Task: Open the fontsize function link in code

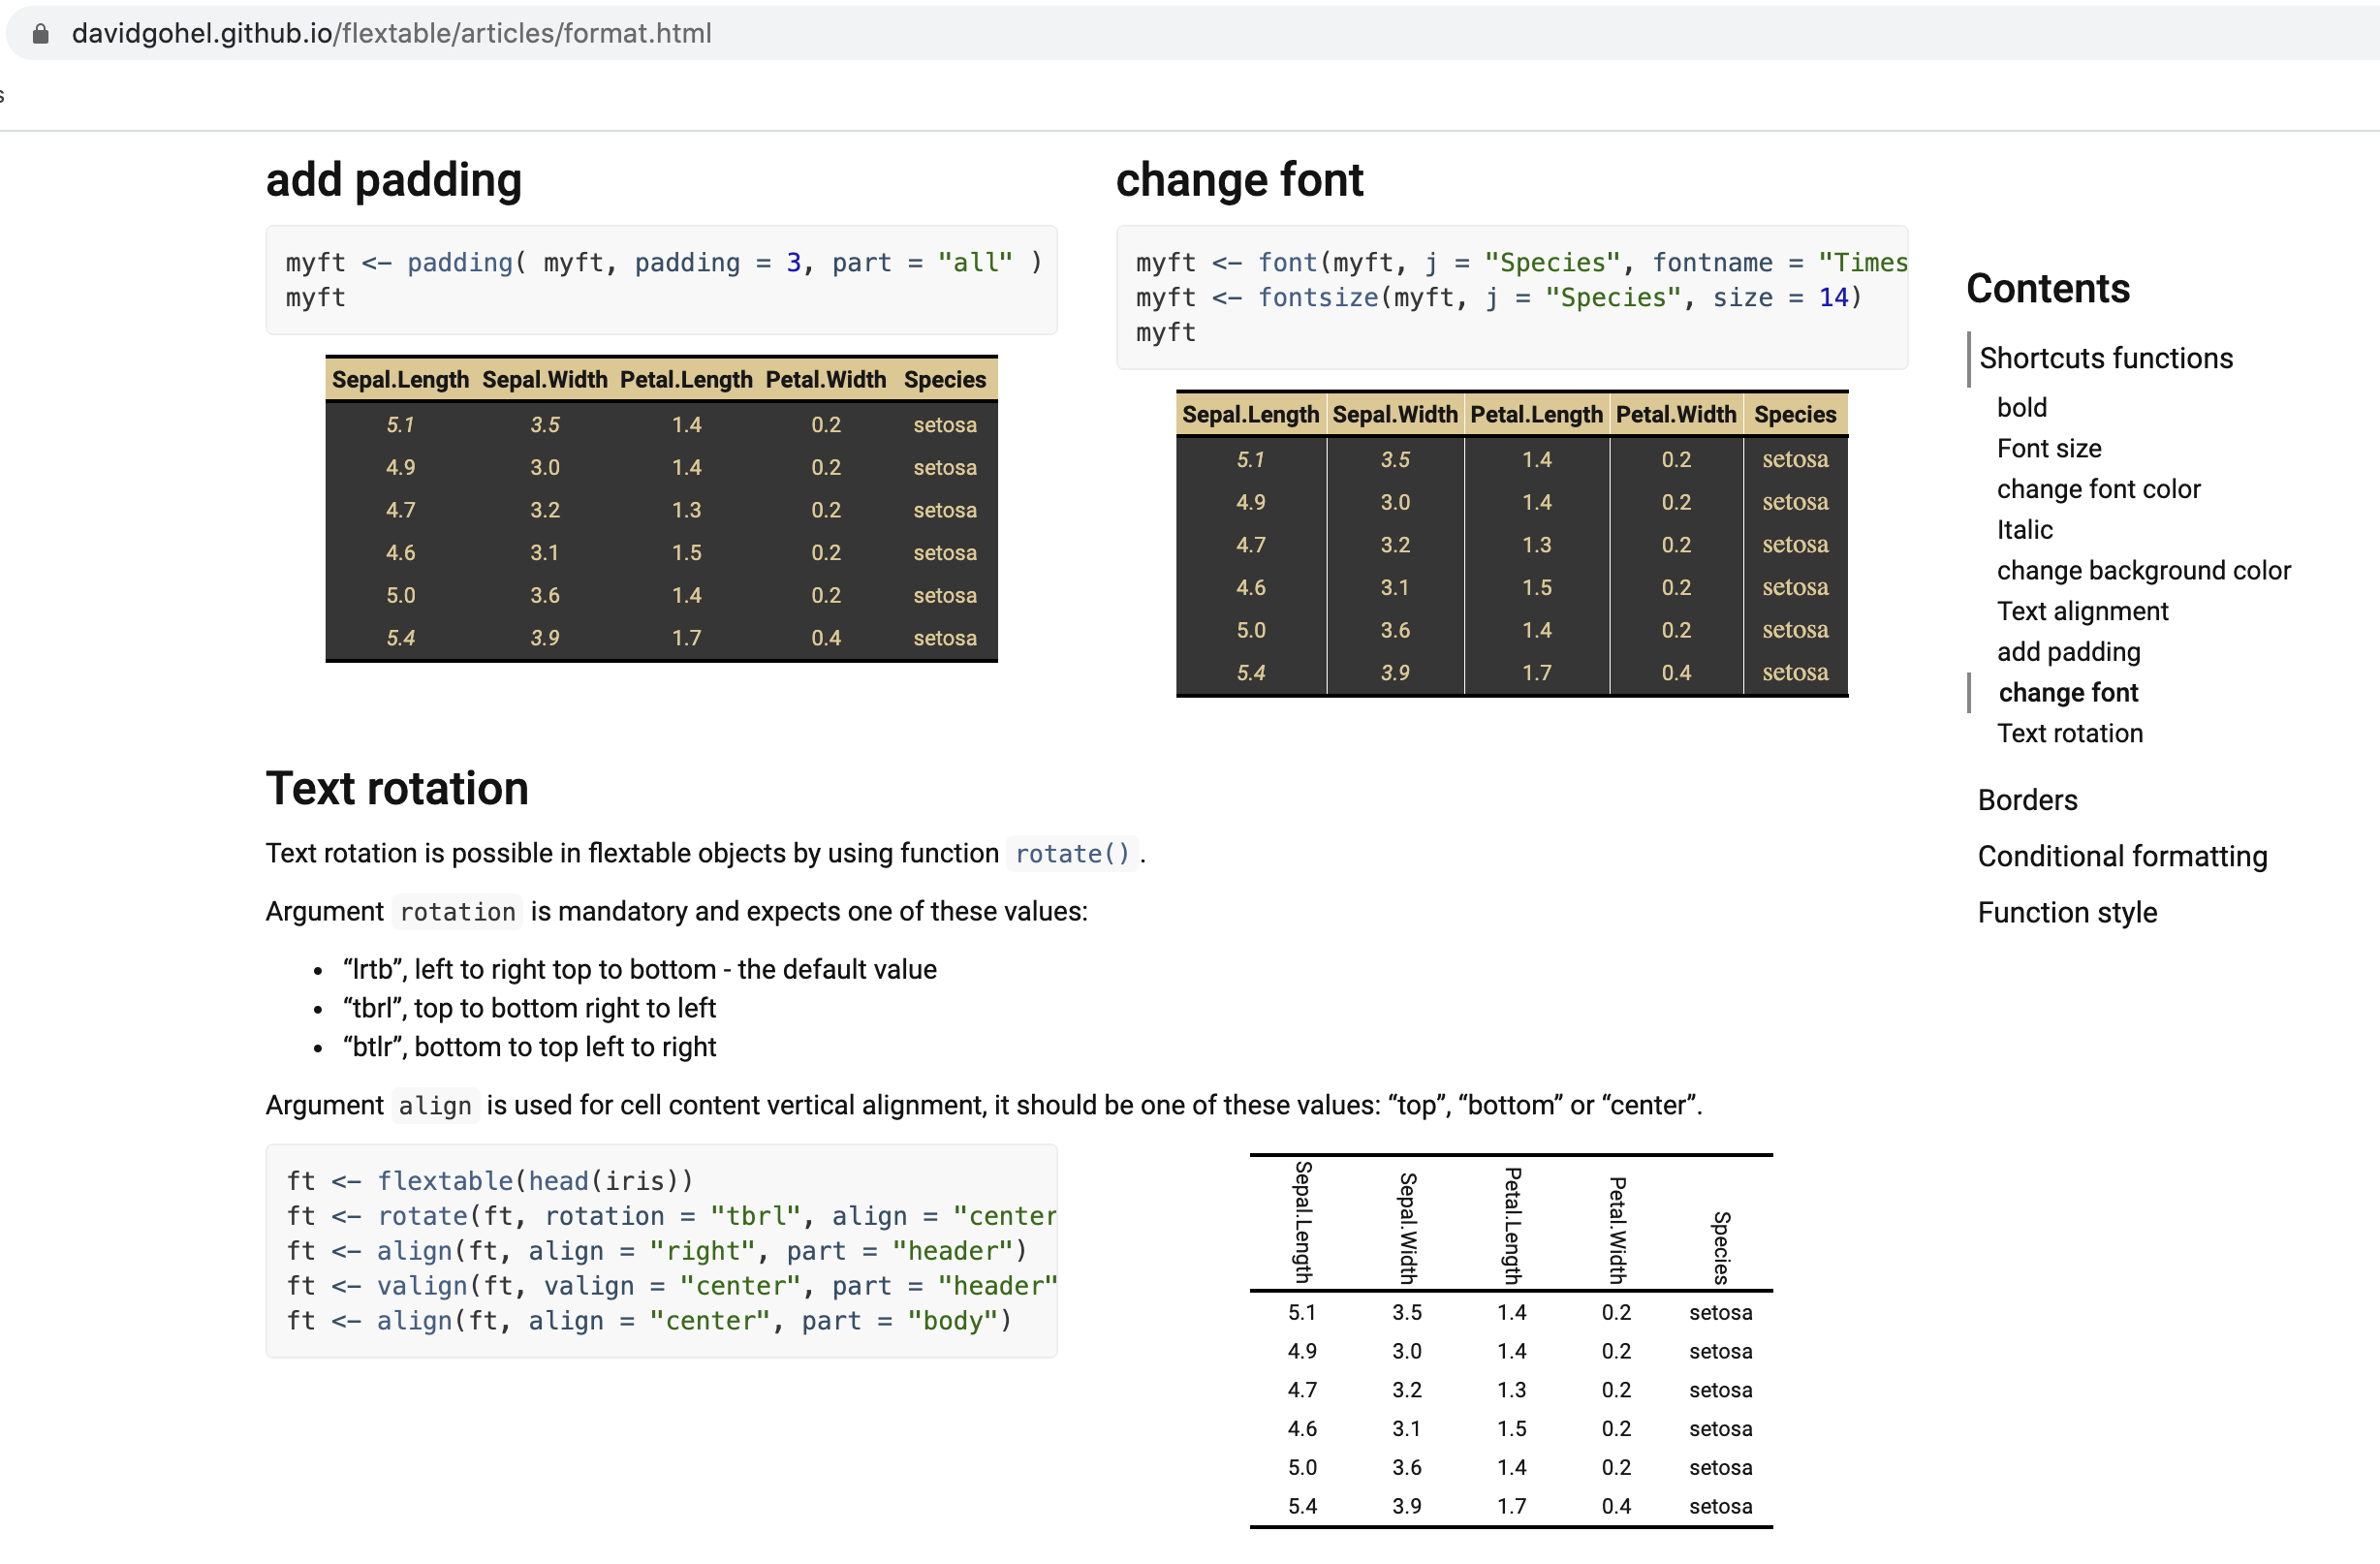Action: [x=1320, y=297]
